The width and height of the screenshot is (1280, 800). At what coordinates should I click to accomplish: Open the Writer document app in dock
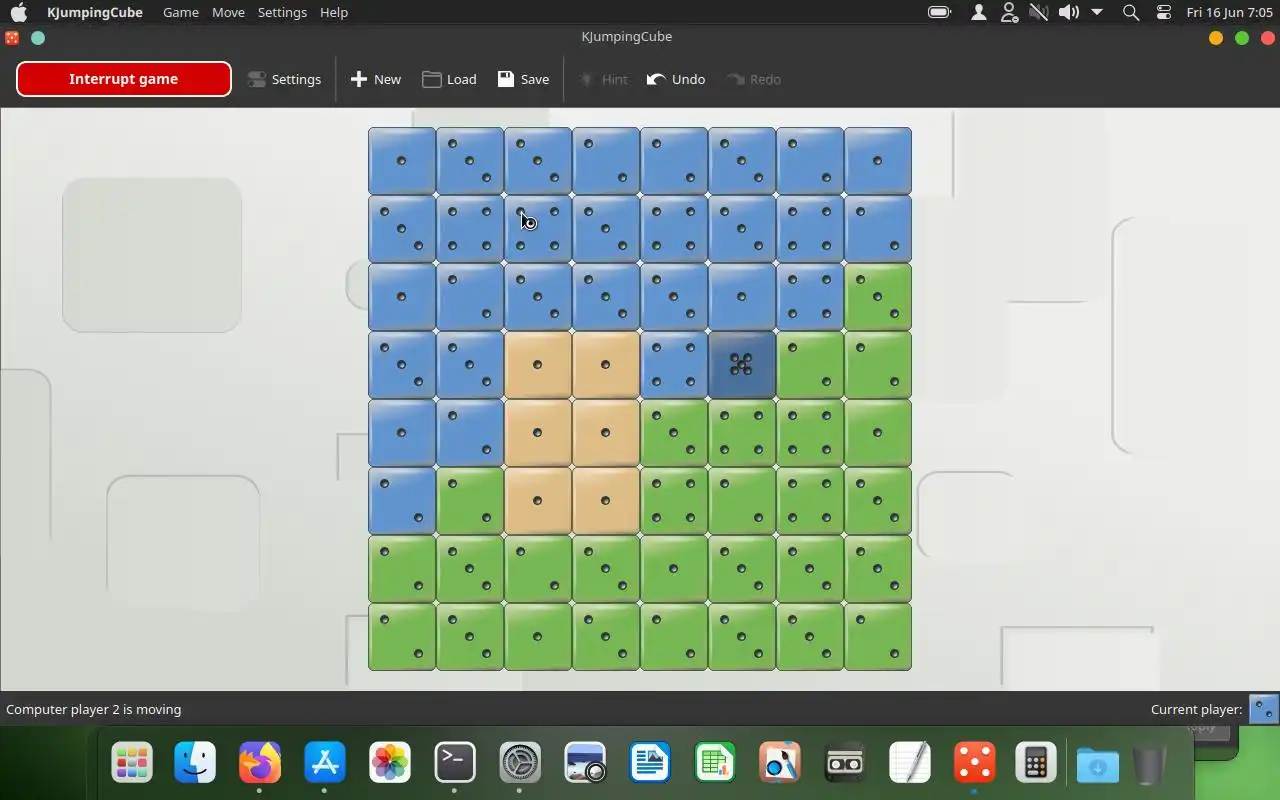click(x=650, y=763)
